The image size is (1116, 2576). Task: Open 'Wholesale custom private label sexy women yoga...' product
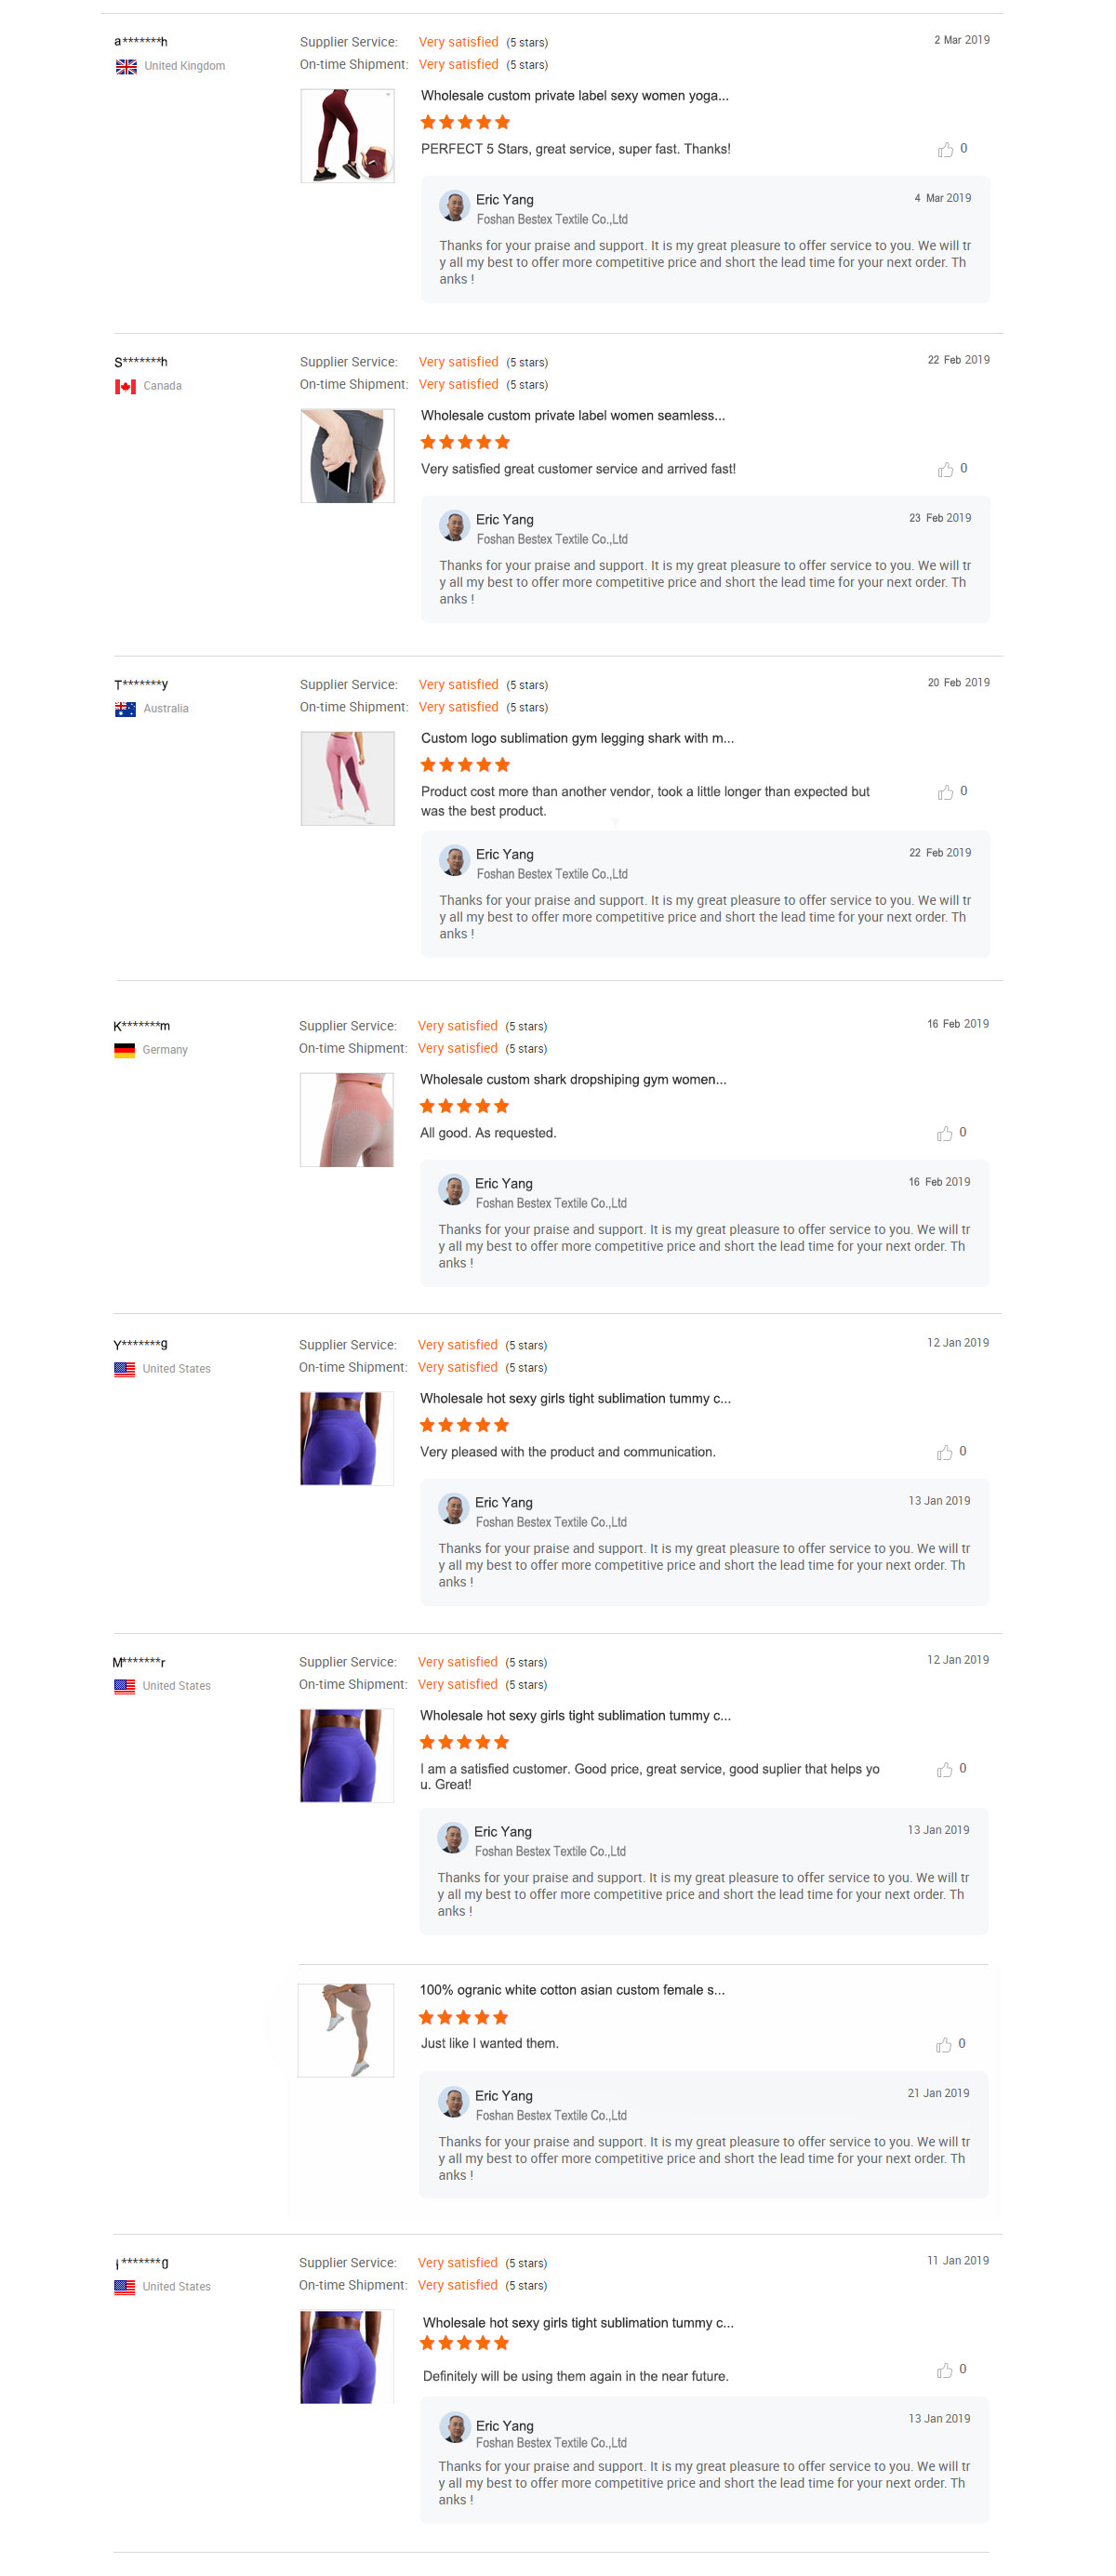pyautogui.click(x=574, y=96)
